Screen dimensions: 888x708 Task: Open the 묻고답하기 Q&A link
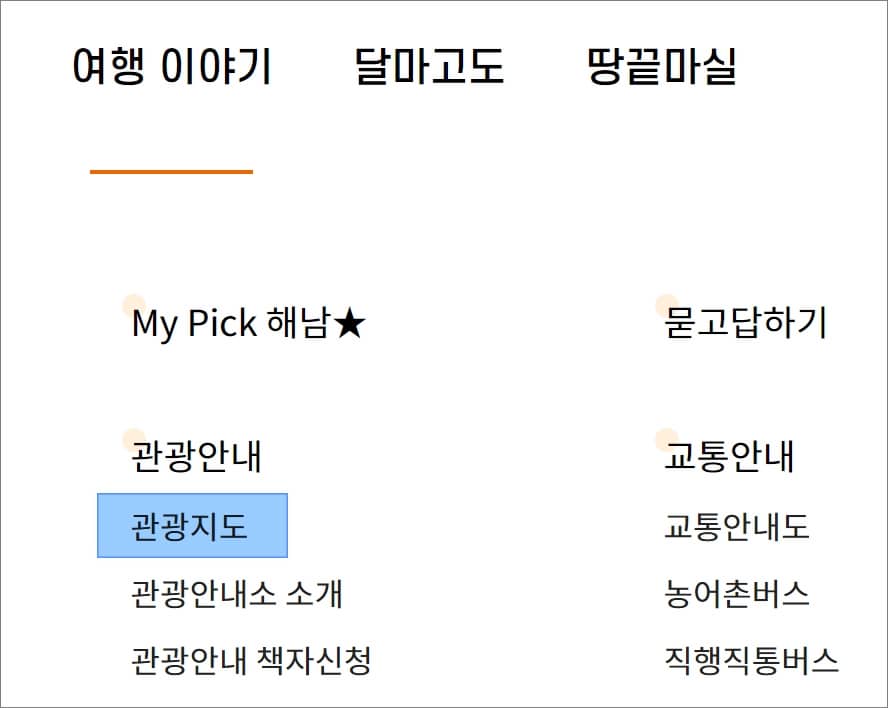(745, 323)
